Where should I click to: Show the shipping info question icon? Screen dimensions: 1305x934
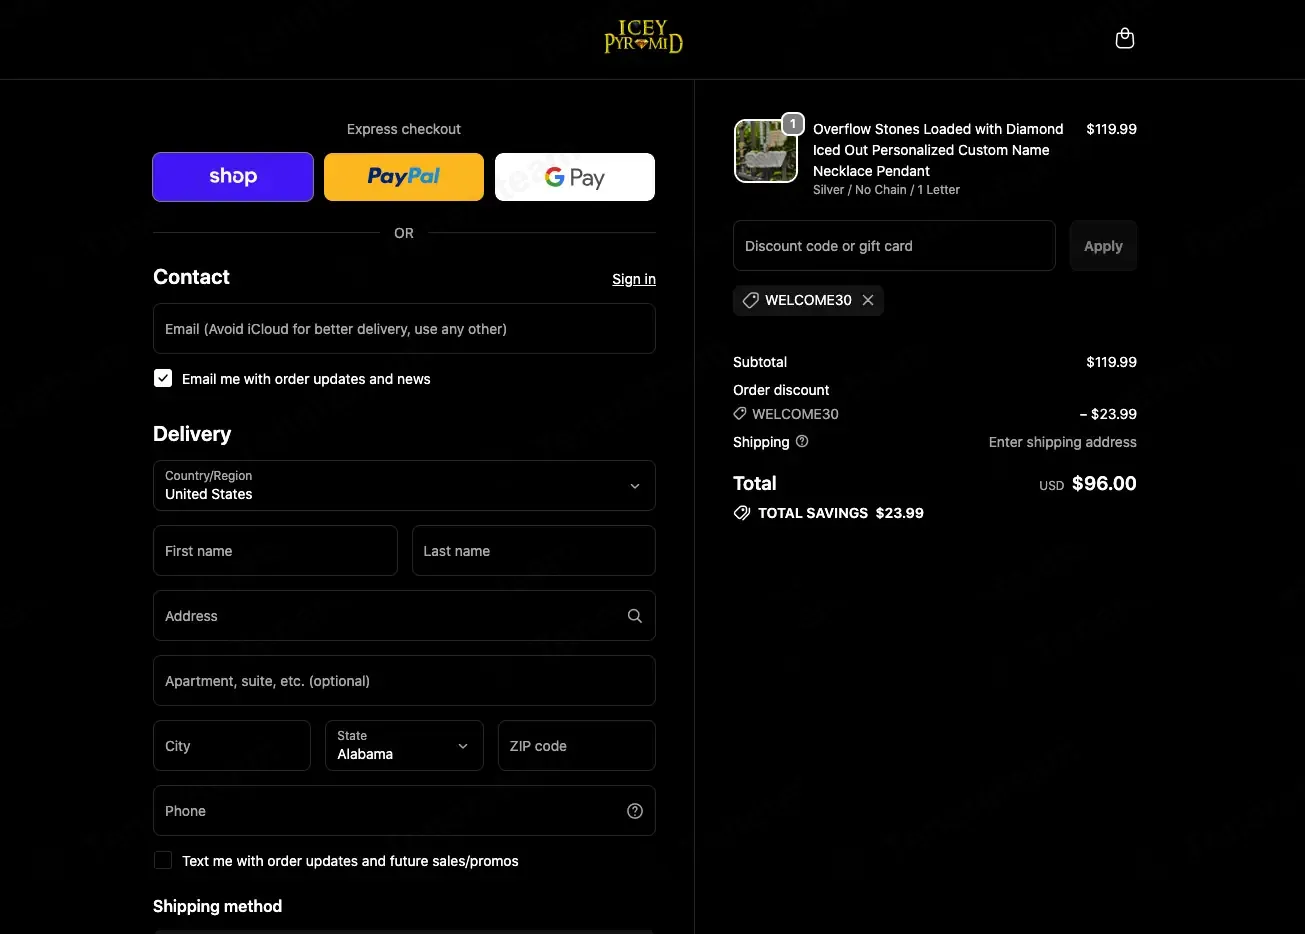[x=802, y=441]
